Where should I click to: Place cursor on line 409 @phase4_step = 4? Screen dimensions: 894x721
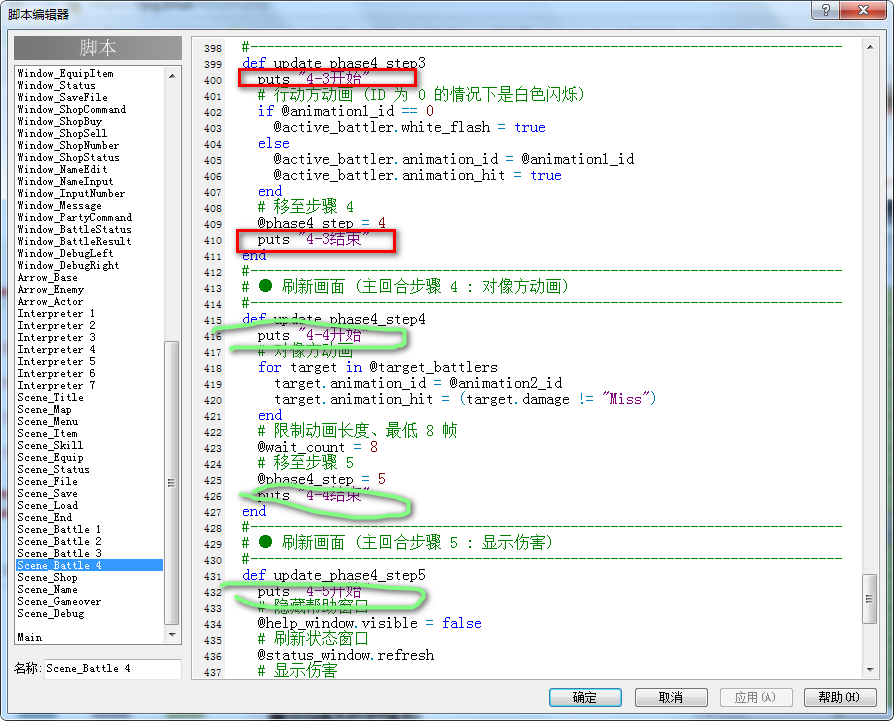322,223
